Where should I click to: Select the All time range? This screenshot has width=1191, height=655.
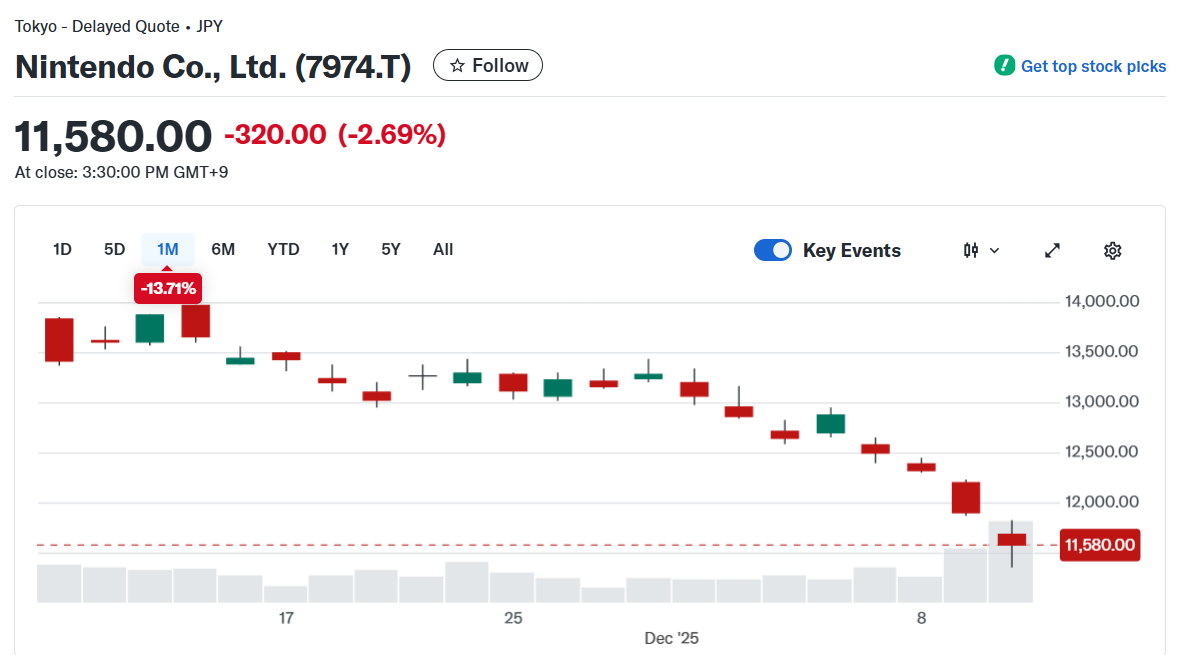point(443,249)
